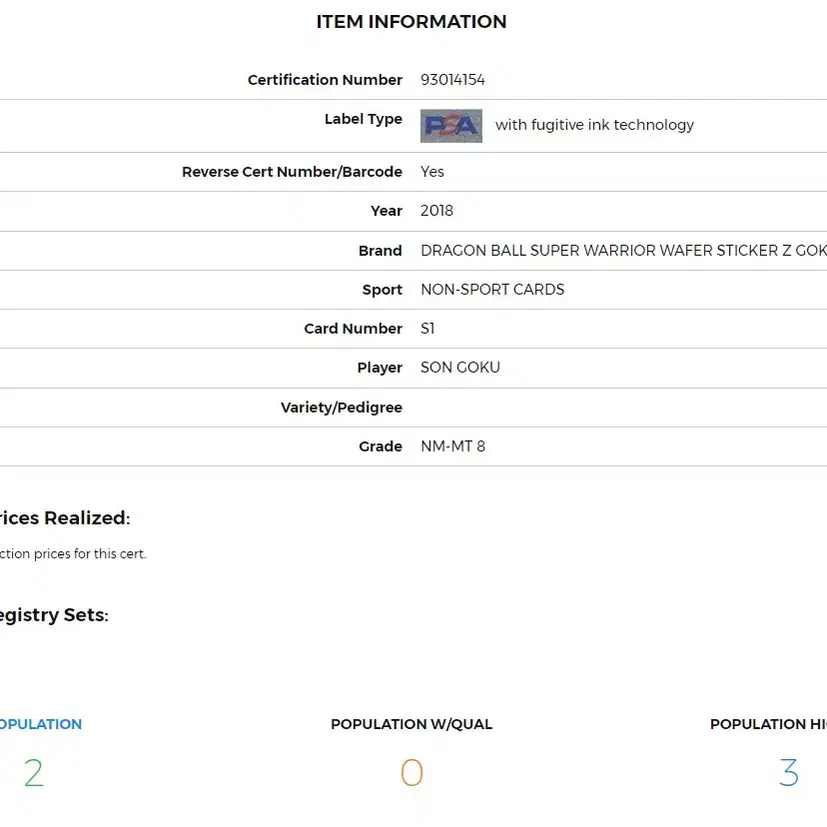Click the player name SON GOKU
This screenshot has width=827, height=827.
[460, 368]
